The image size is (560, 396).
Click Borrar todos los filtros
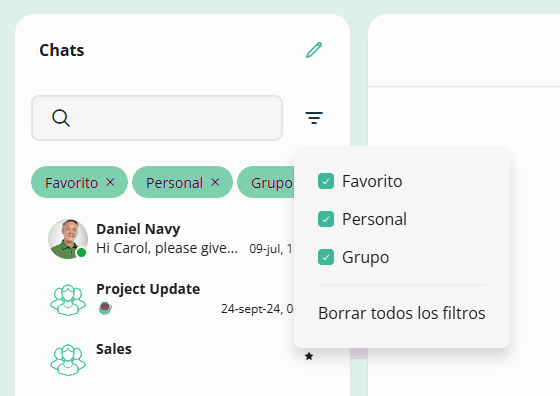point(401,313)
